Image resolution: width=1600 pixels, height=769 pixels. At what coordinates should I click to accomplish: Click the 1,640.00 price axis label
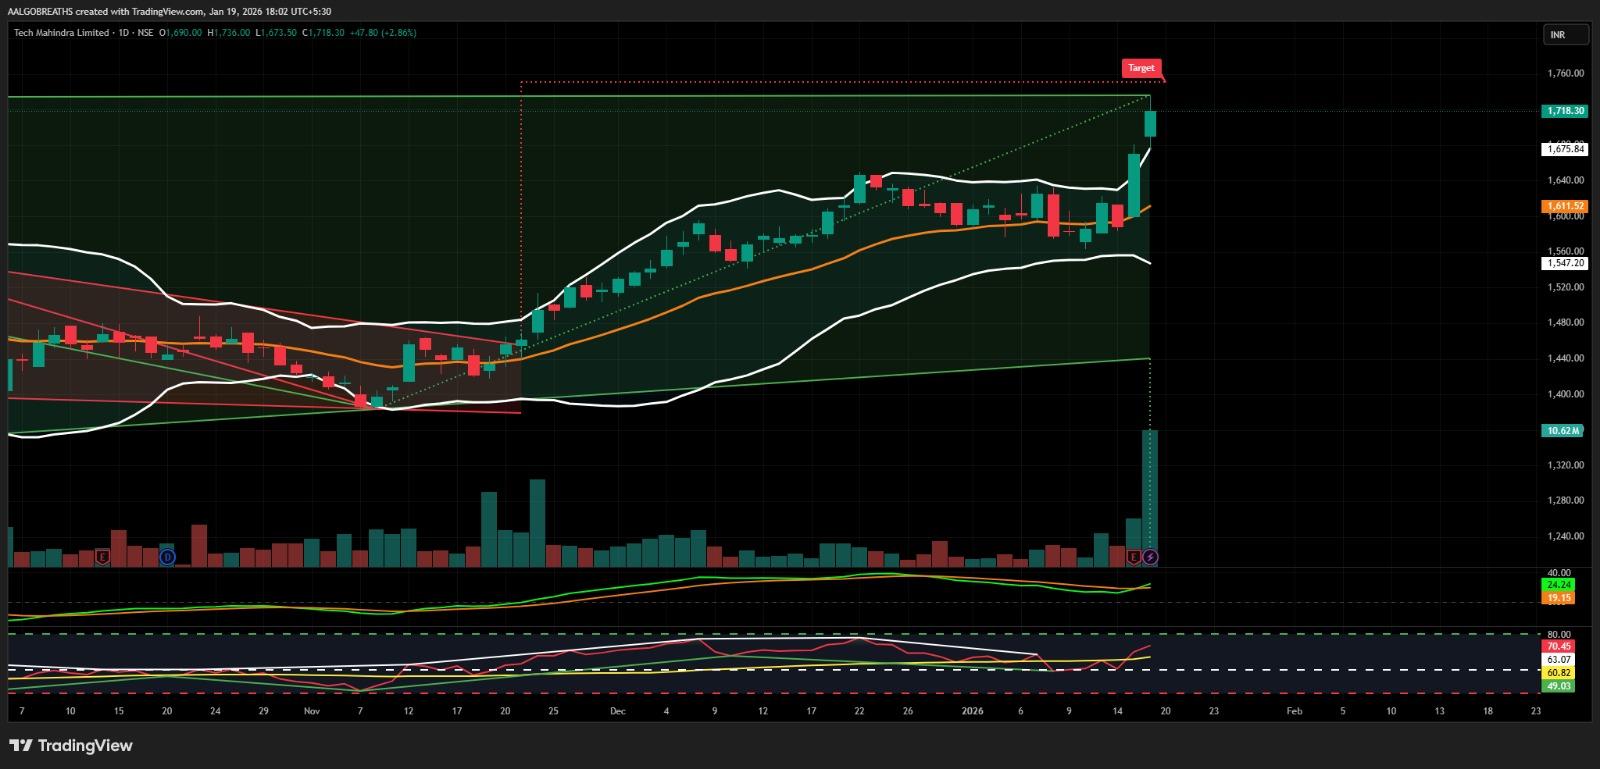(x=1565, y=181)
